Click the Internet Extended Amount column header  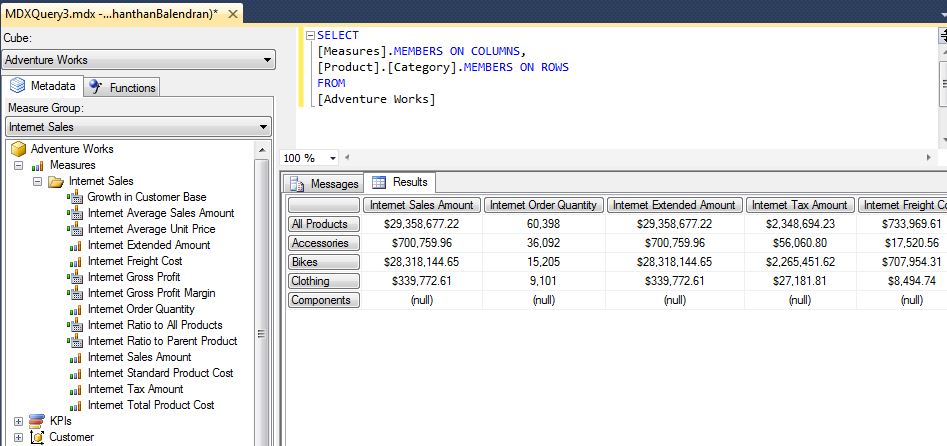pyautogui.click(x=674, y=205)
